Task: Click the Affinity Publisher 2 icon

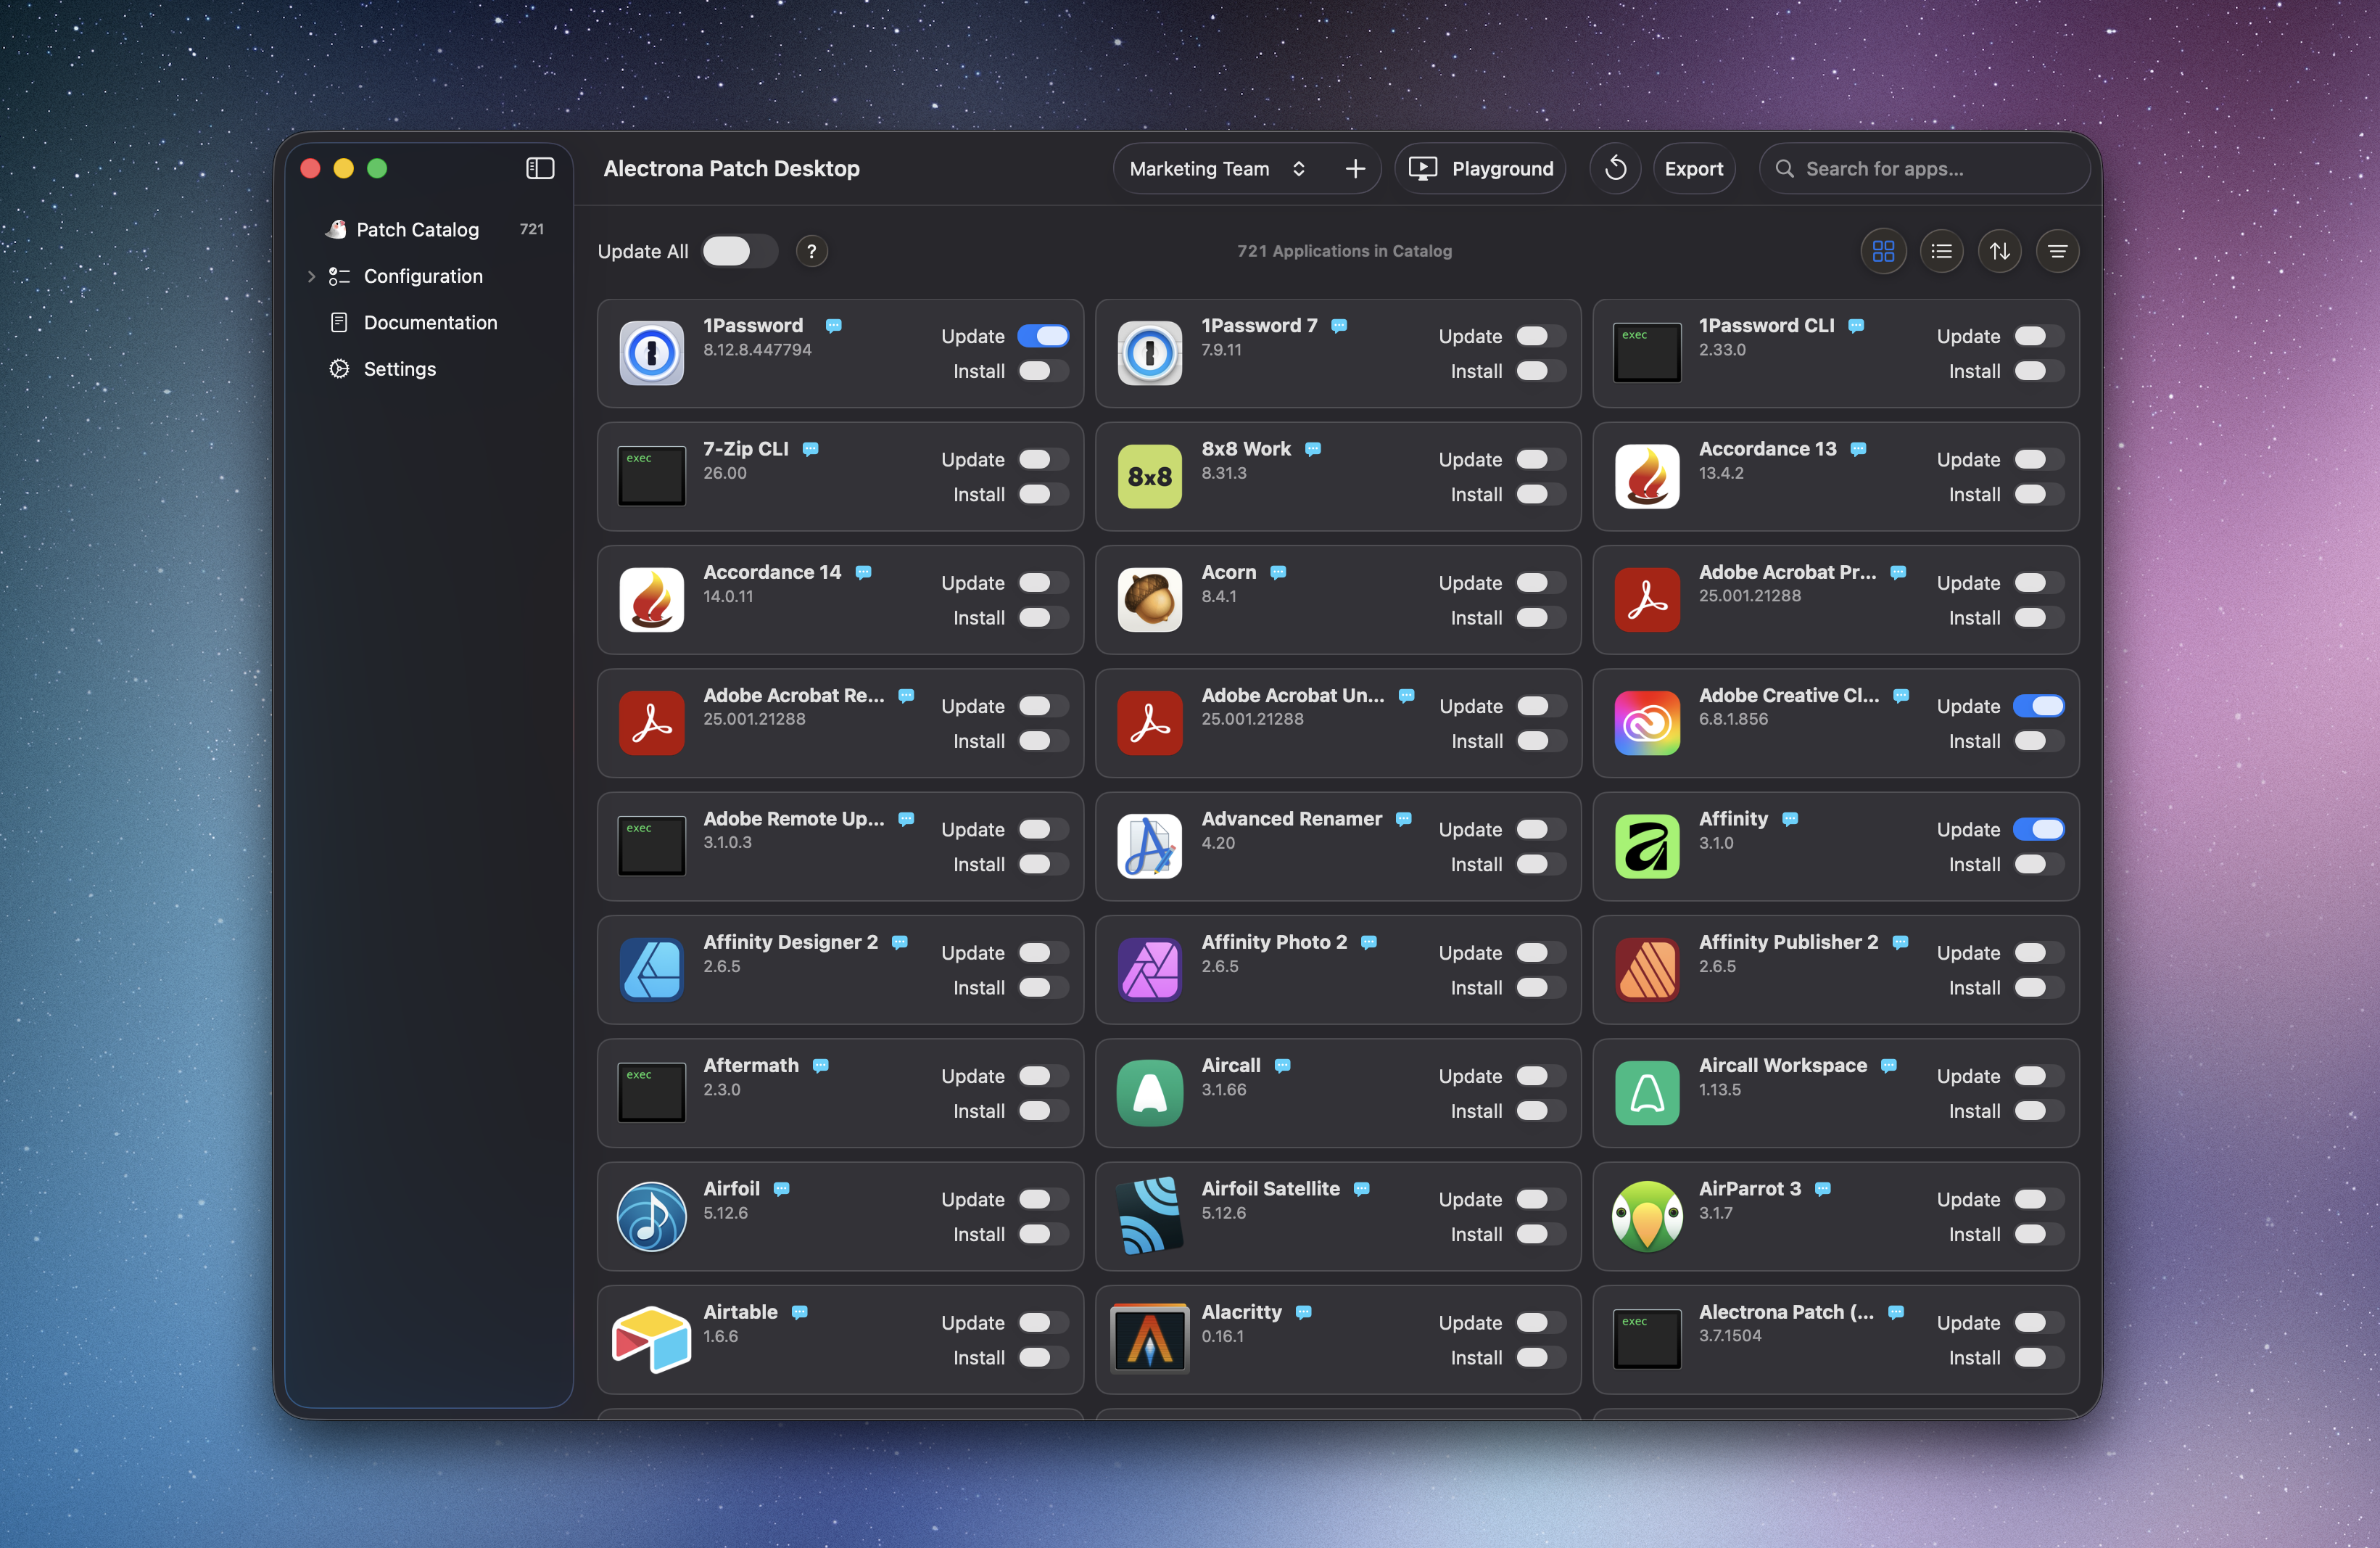Action: click(1647, 969)
